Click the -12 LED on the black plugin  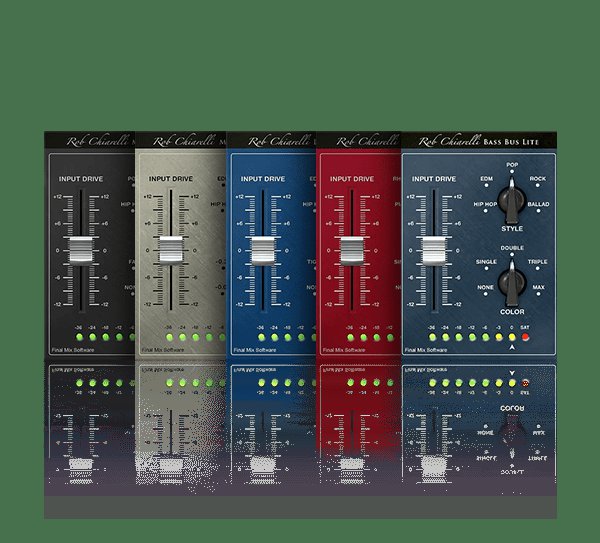[119, 337]
